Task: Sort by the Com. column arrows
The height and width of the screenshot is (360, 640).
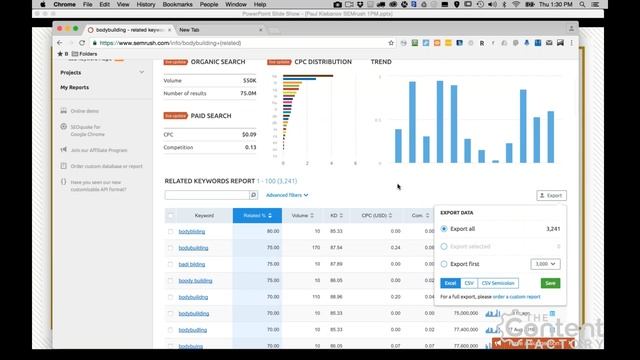Action: click(x=427, y=216)
